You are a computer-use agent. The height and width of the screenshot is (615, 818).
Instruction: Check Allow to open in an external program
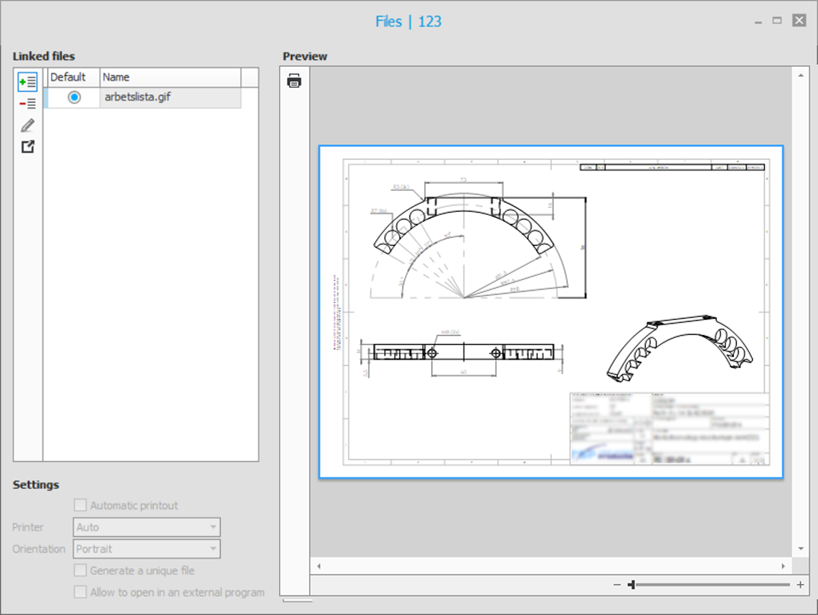81,592
